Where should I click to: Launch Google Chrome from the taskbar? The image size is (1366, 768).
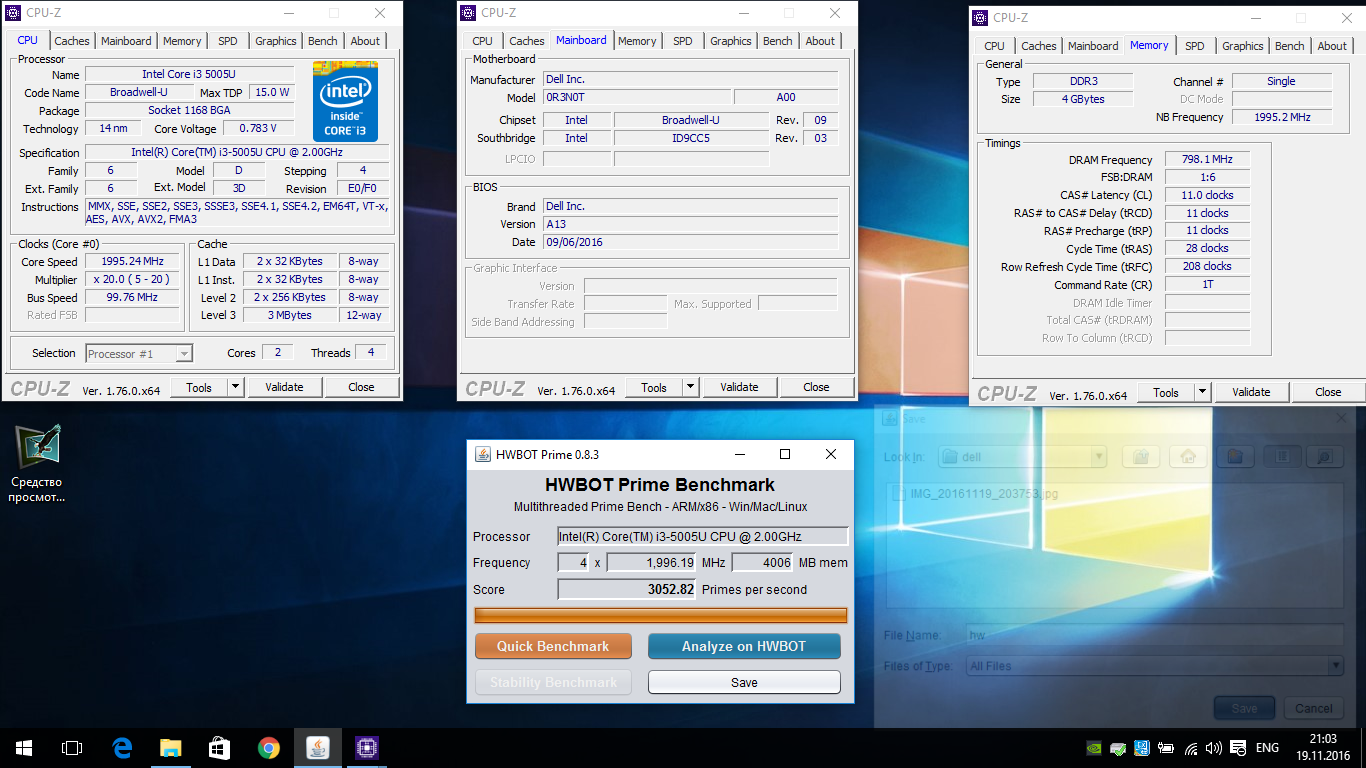pyautogui.click(x=268, y=747)
